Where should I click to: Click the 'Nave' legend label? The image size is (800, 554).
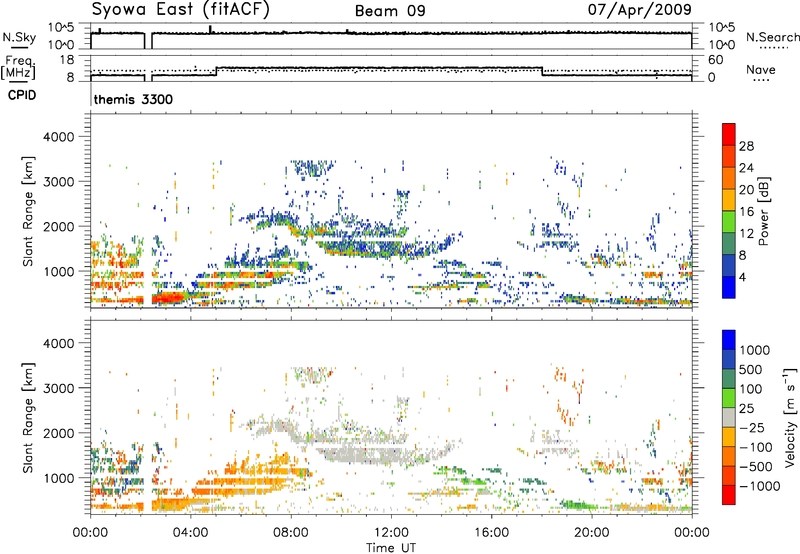pos(761,69)
